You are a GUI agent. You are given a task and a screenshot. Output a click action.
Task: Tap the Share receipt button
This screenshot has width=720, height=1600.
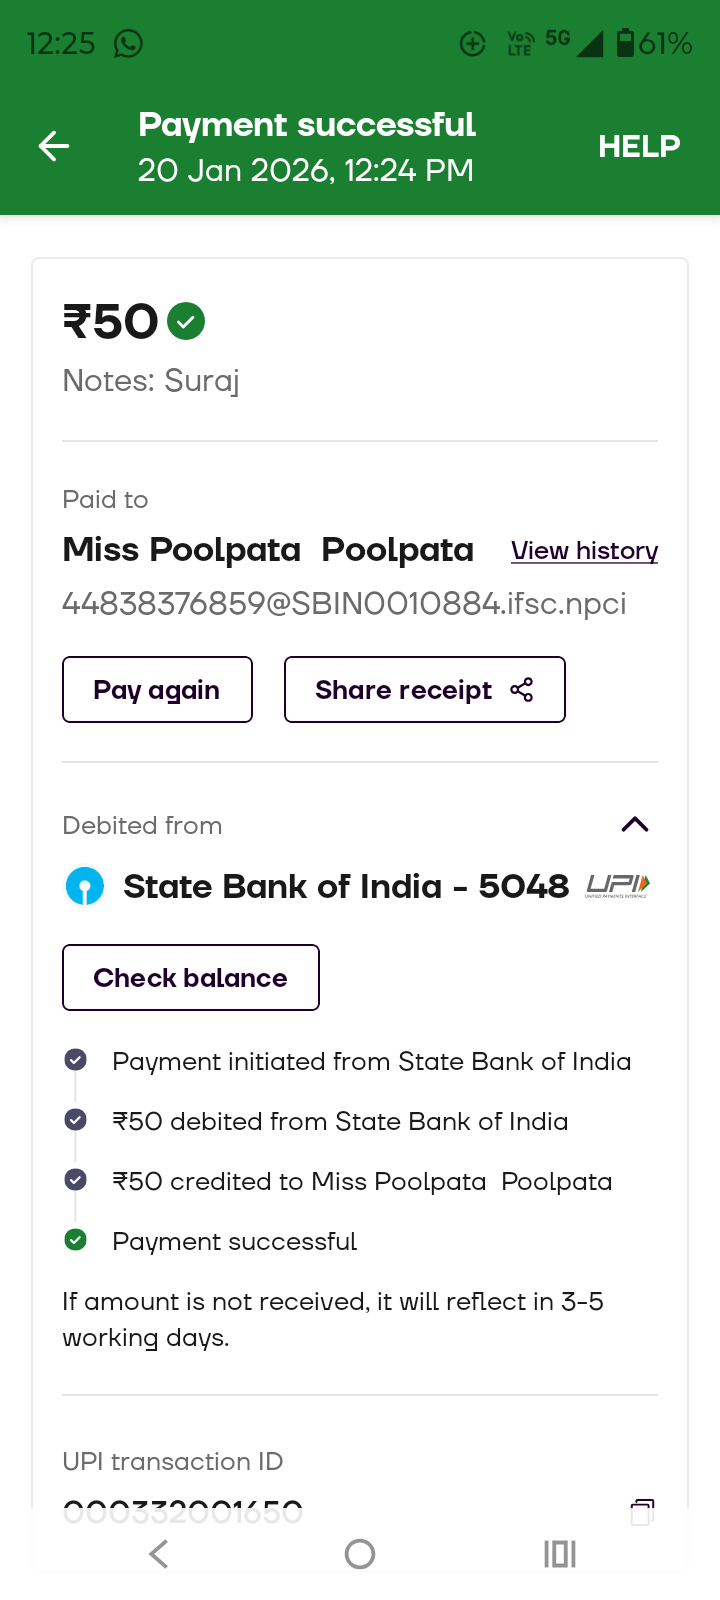click(x=424, y=690)
